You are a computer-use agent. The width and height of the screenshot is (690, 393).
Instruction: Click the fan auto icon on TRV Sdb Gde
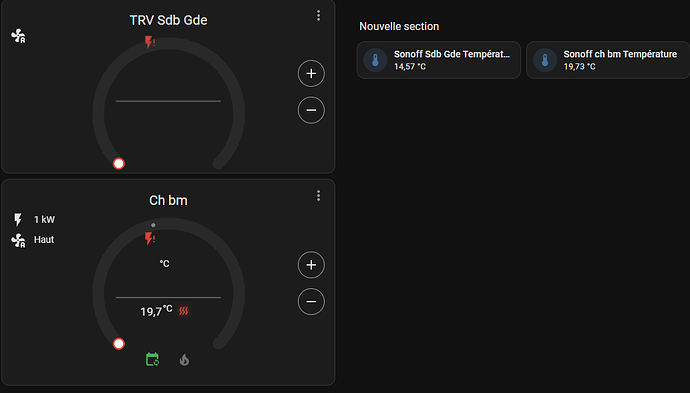coord(18,36)
